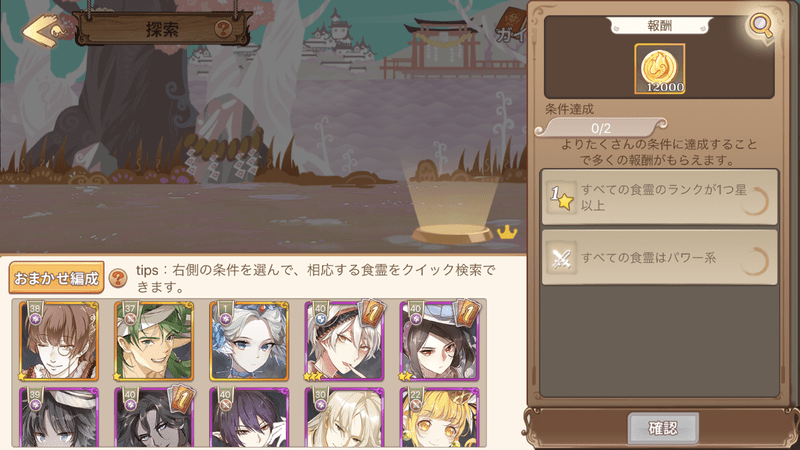The height and width of the screenshot is (450, 800).
Task: Choose level 37 green-haired character portrait
Action: point(154,341)
